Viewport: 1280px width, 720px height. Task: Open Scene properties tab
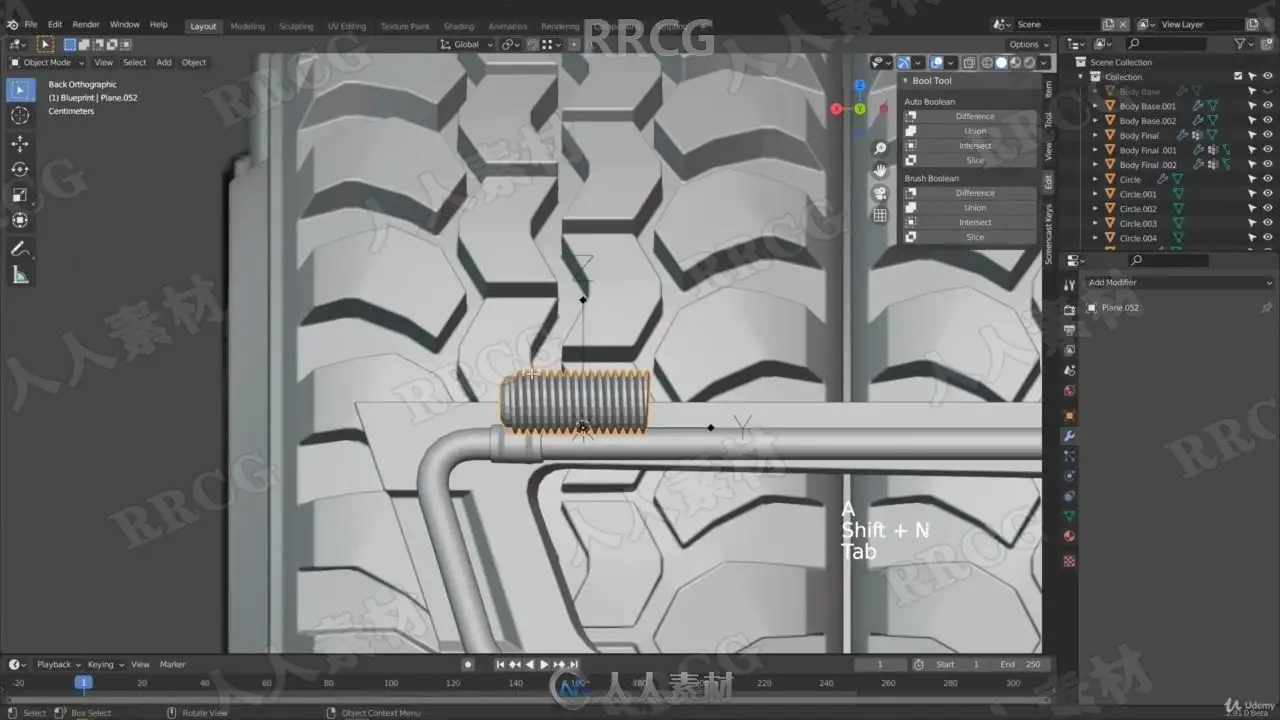(1069, 370)
